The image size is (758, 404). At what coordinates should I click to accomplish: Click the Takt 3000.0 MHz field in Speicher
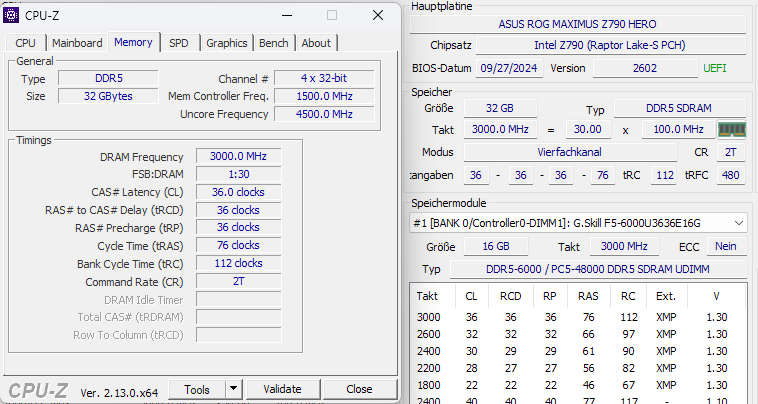coord(500,130)
